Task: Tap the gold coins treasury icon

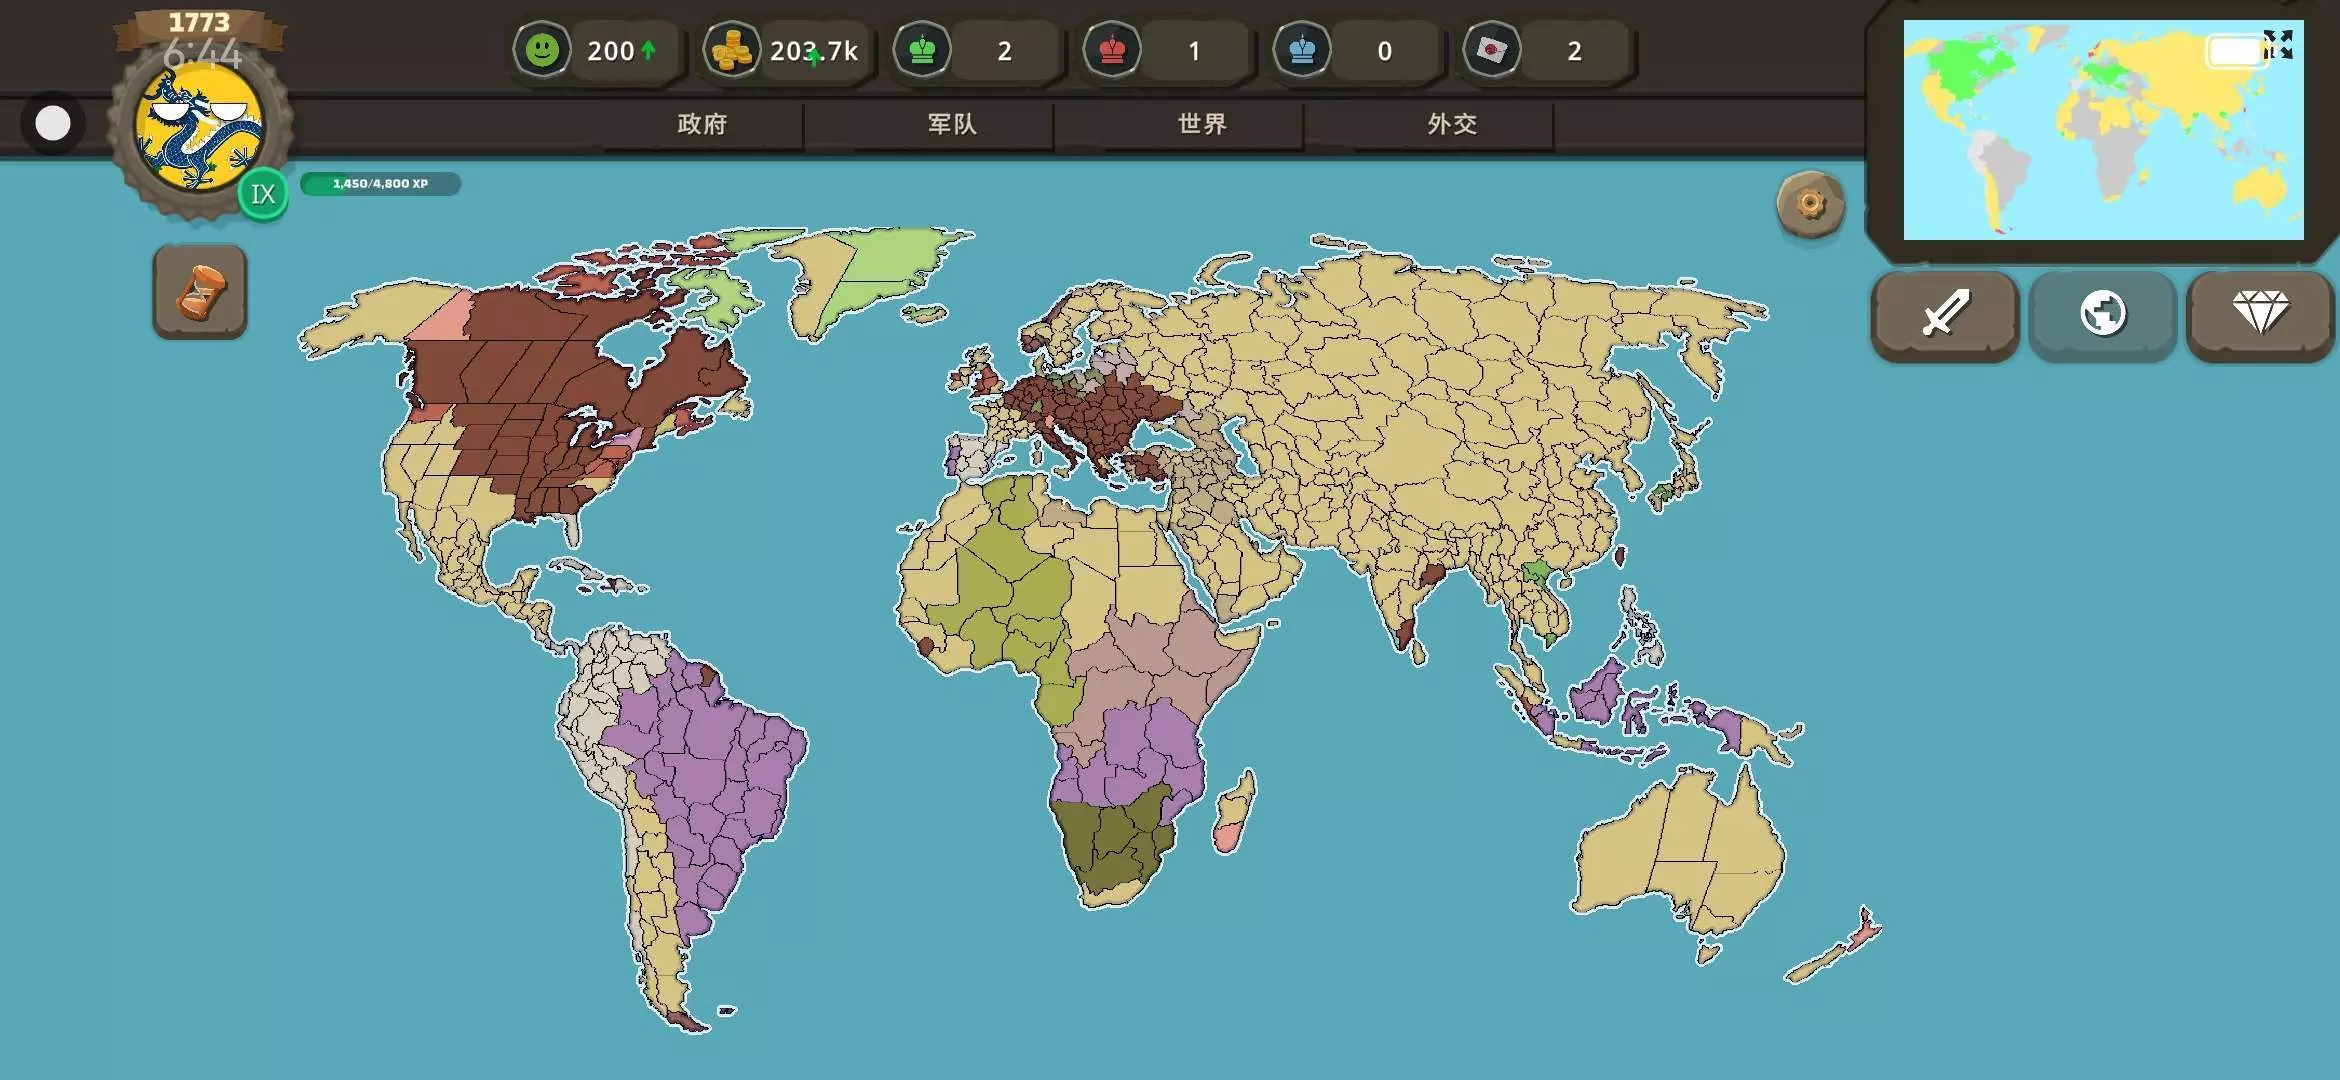Action: pos(731,50)
